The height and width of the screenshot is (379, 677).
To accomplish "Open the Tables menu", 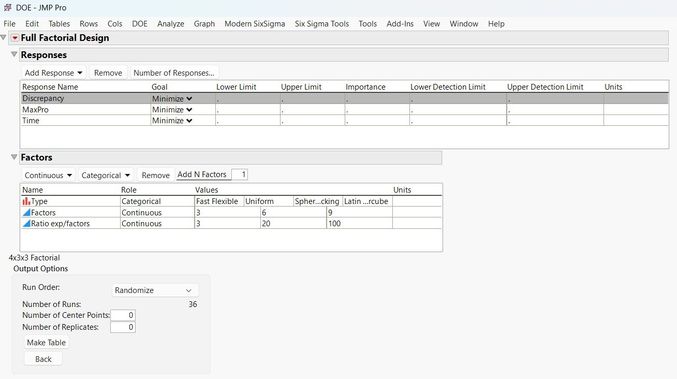I will [59, 24].
